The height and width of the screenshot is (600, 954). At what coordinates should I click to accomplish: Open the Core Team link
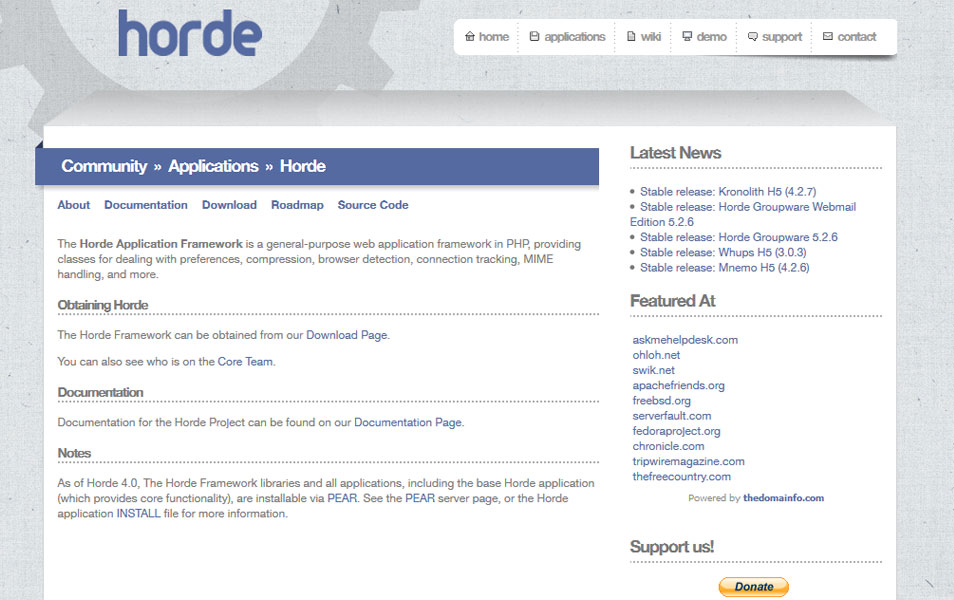(x=245, y=361)
